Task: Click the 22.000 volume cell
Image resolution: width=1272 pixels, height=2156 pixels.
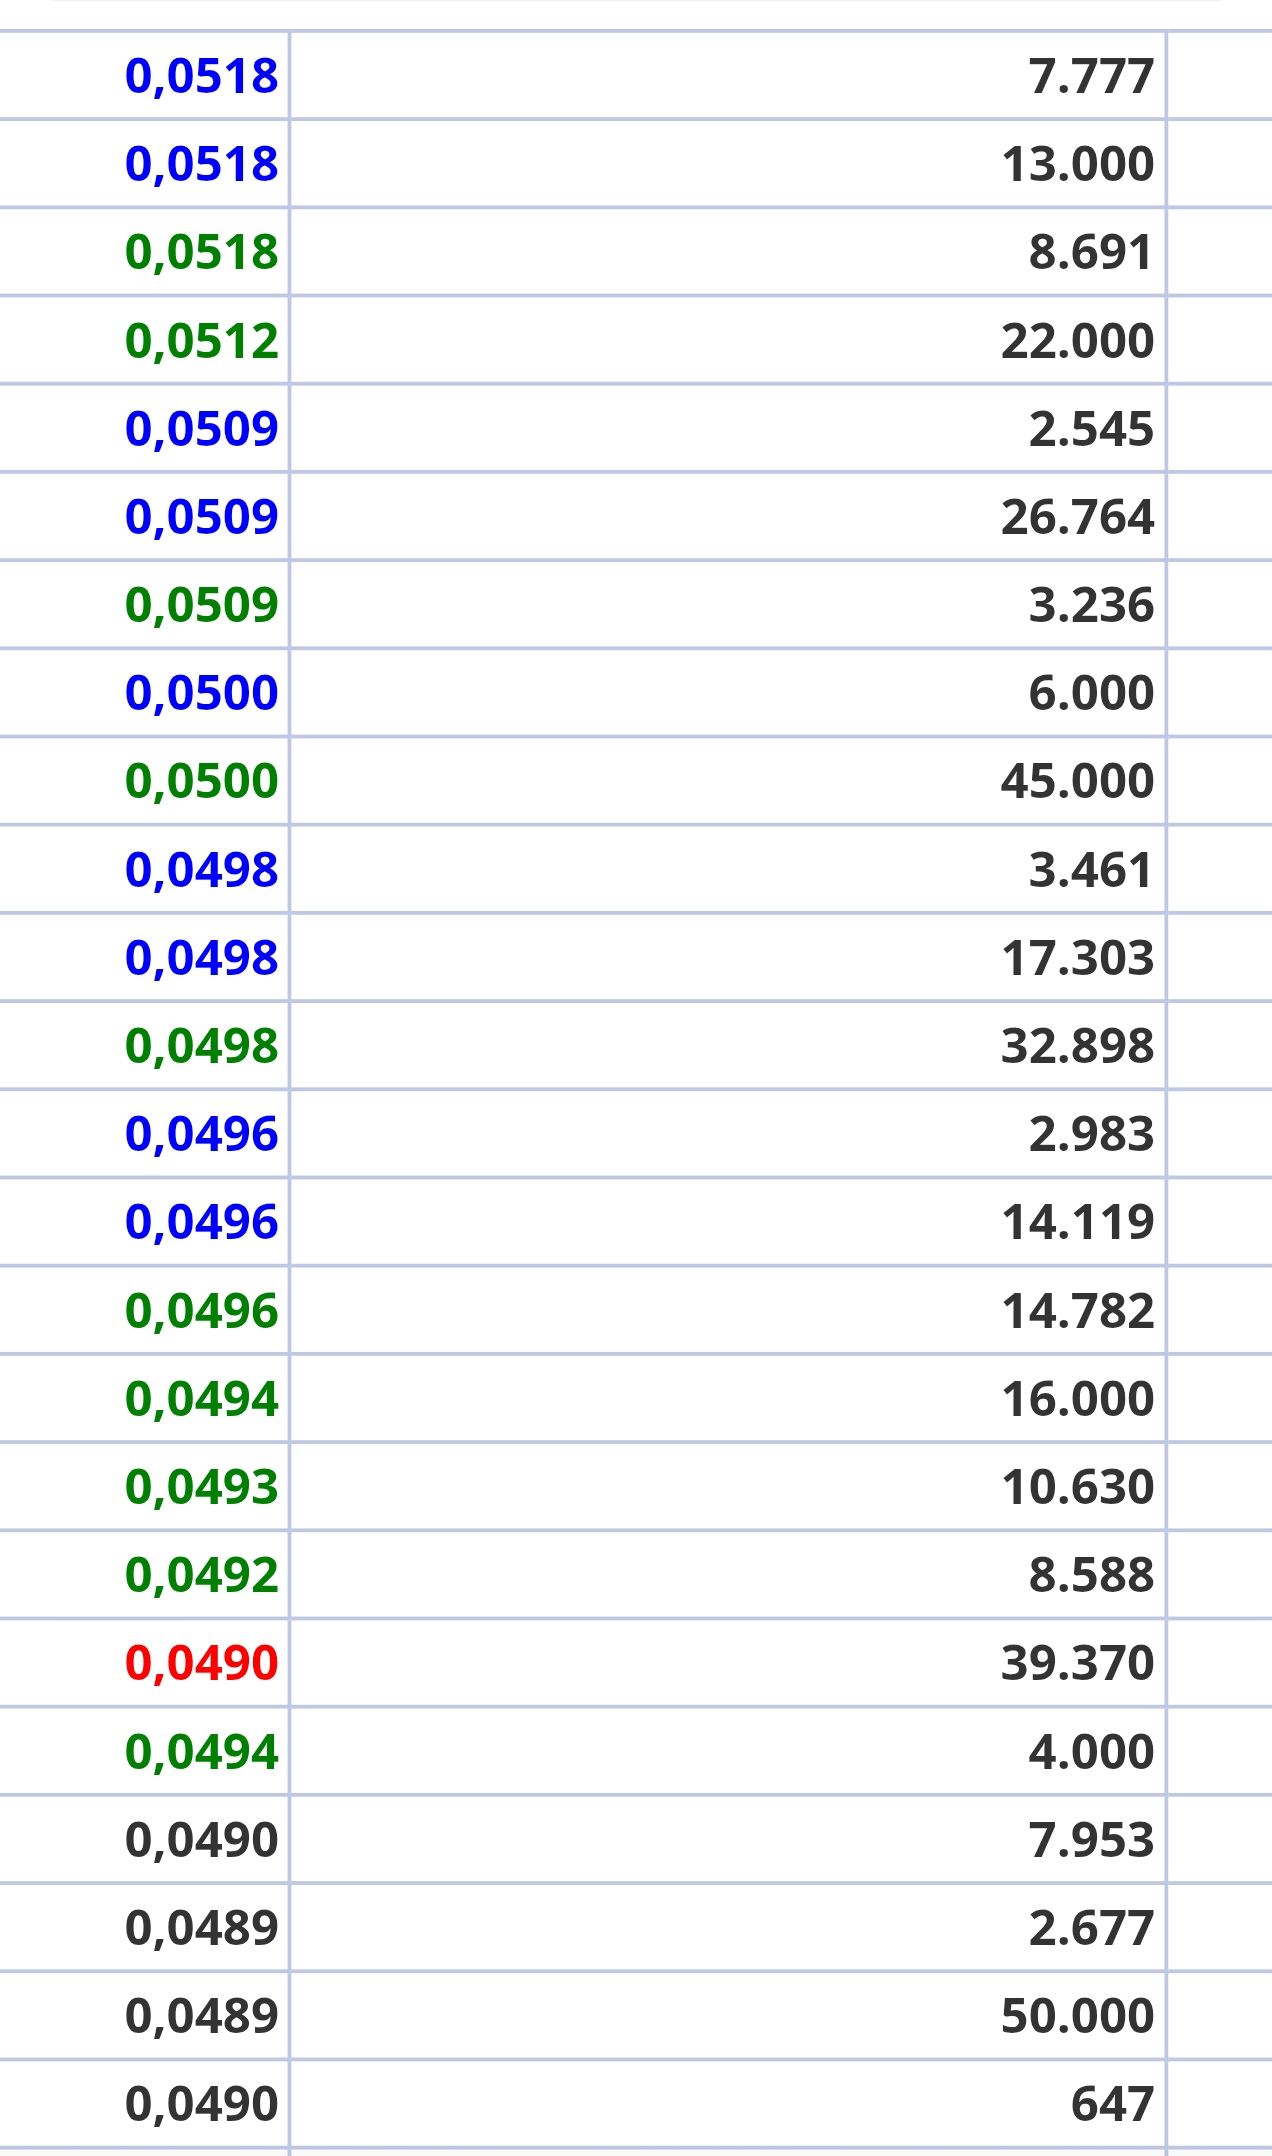Action: tap(728, 341)
